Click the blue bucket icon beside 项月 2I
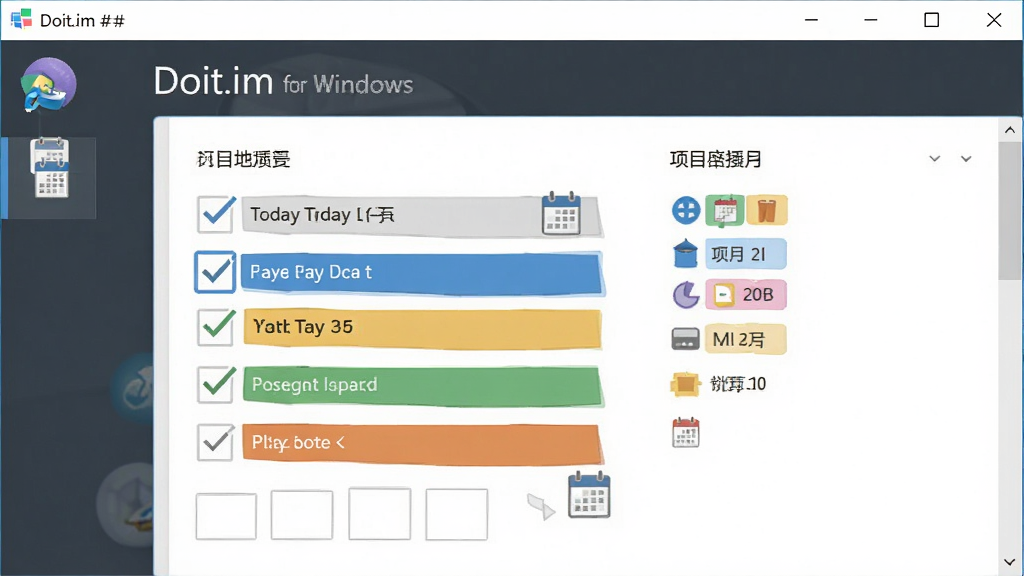Image resolution: width=1024 pixels, height=576 pixels. [685, 253]
